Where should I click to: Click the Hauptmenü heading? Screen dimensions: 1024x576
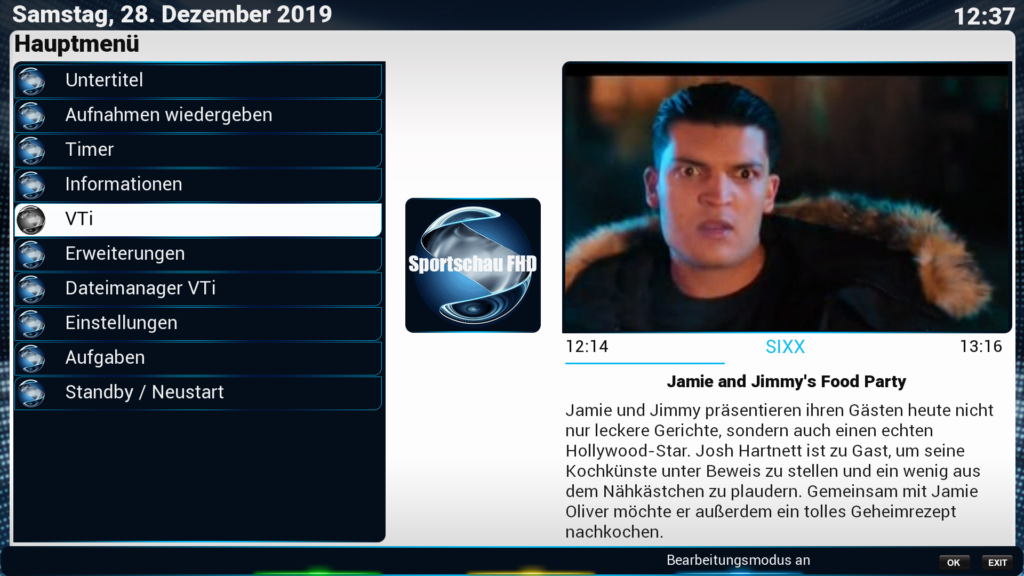click(77, 44)
